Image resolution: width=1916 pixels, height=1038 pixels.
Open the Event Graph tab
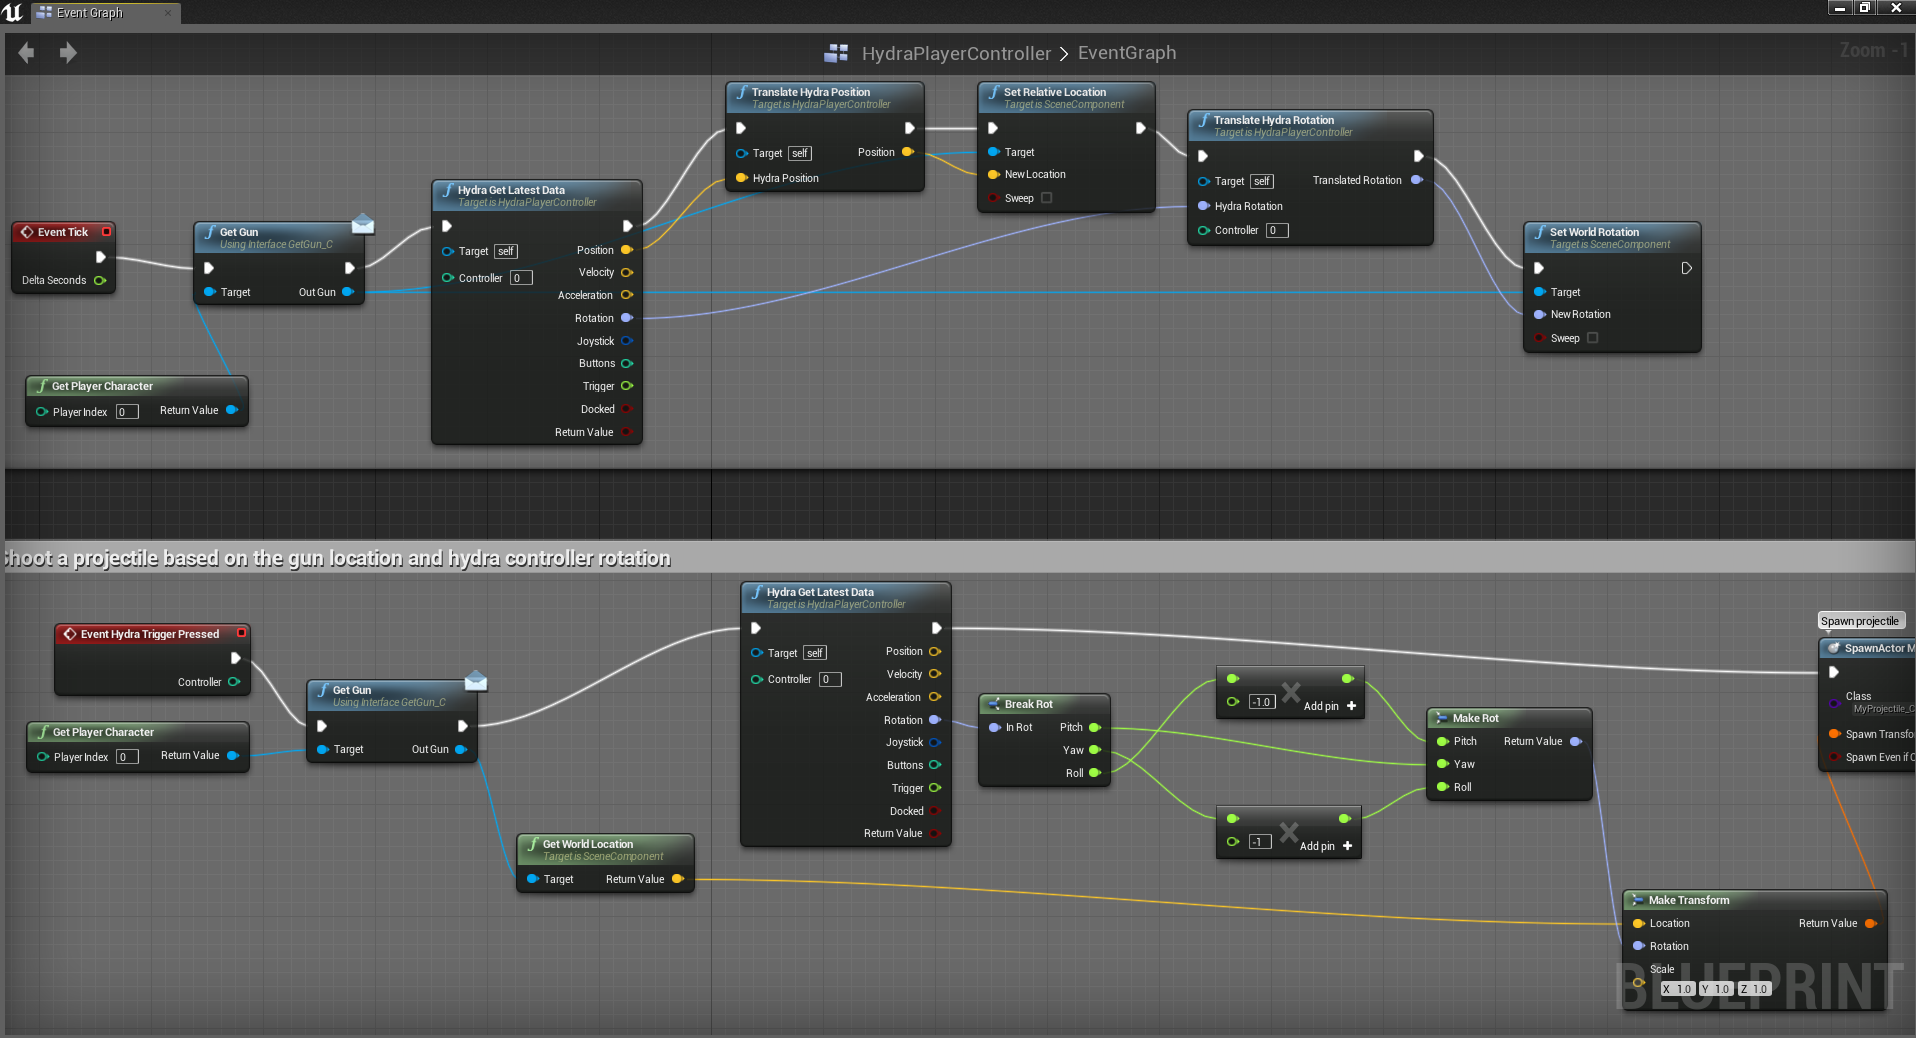89,13
